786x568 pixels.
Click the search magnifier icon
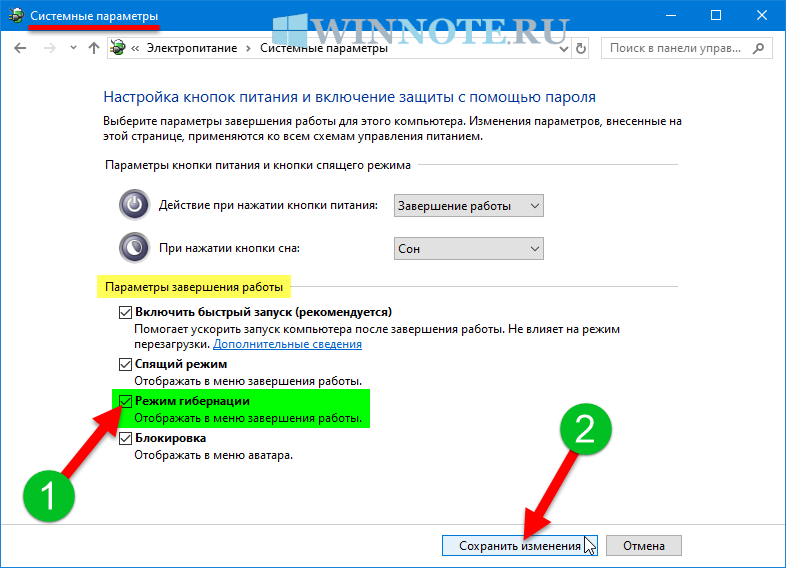[x=758, y=48]
